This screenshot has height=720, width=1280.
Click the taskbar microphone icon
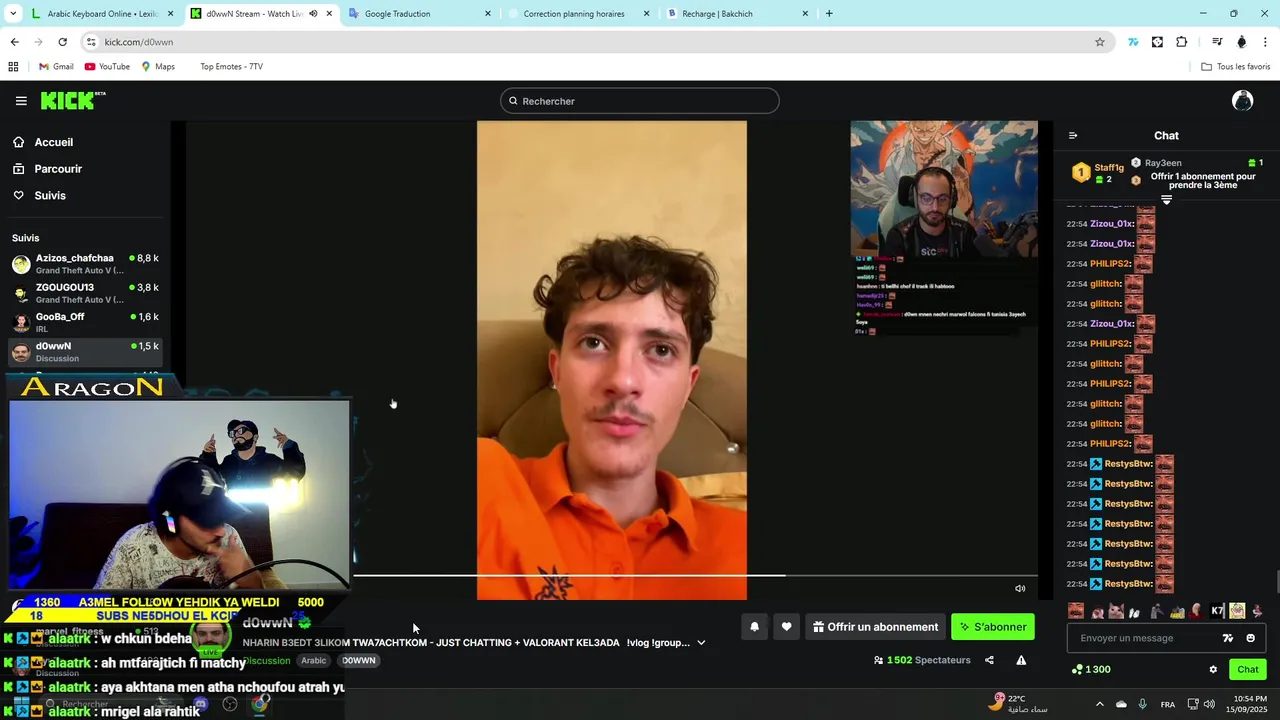pyautogui.click(x=1143, y=704)
